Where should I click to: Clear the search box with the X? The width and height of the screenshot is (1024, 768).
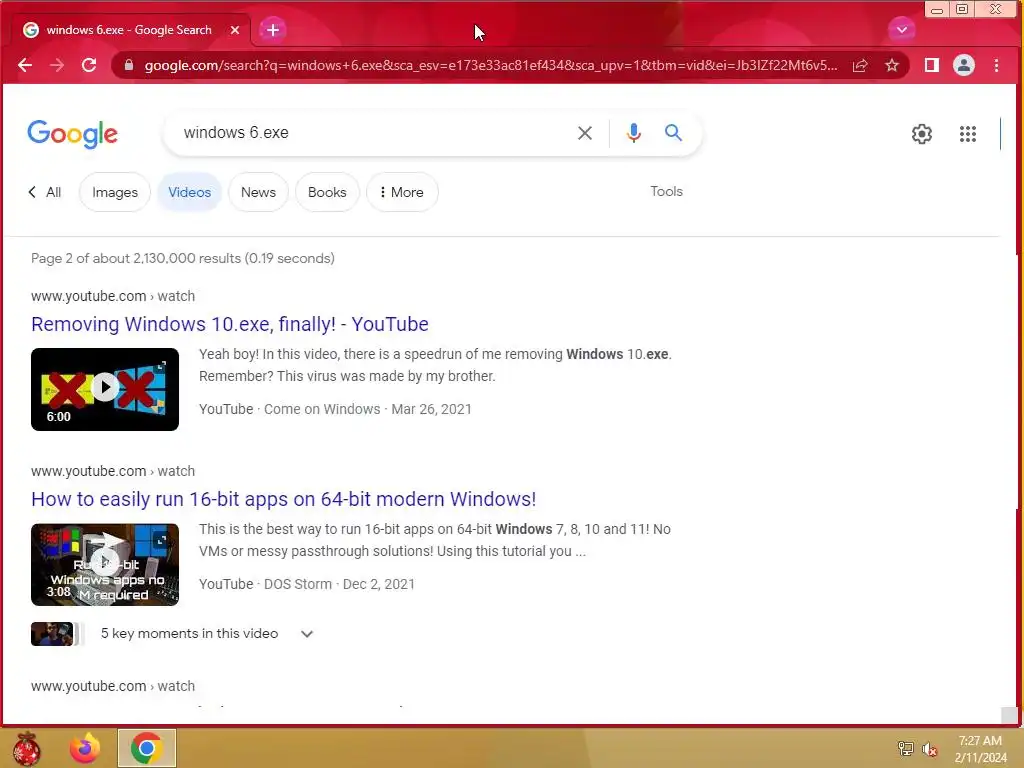click(x=585, y=133)
